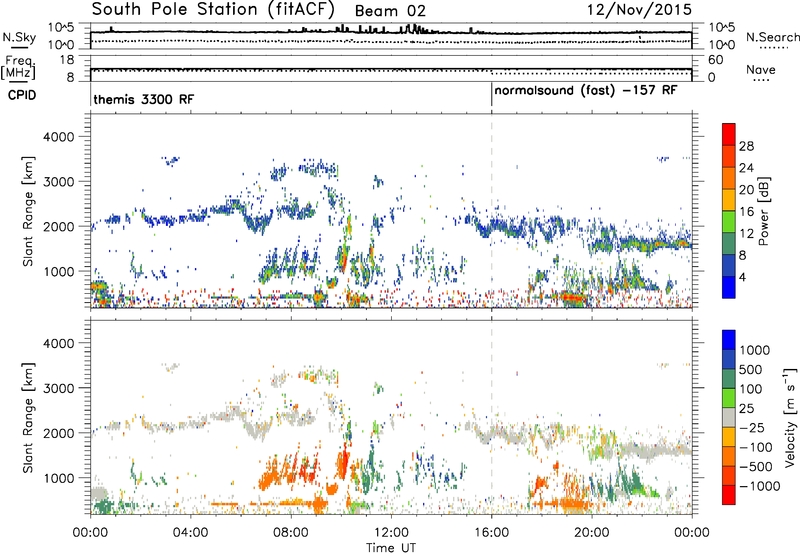This screenshot has width=800, height=554.
Task: Click the '-1000' tick on Velocity colorbar
Action: pyautogui.click(x=760, y=486)
